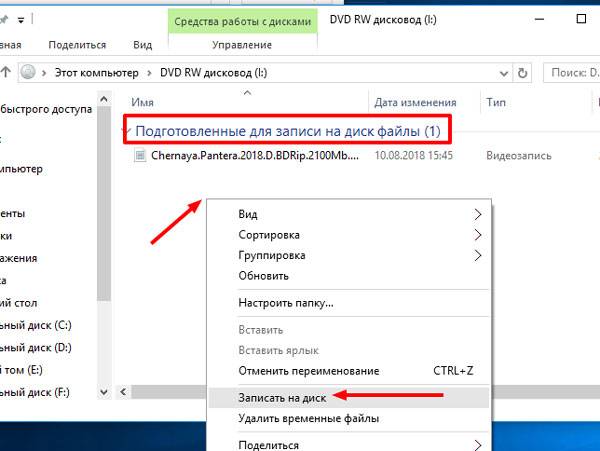Viewport: 600px width, 451px height.
Task: Open the Поделиться ribbon tab
Action: 75,45
